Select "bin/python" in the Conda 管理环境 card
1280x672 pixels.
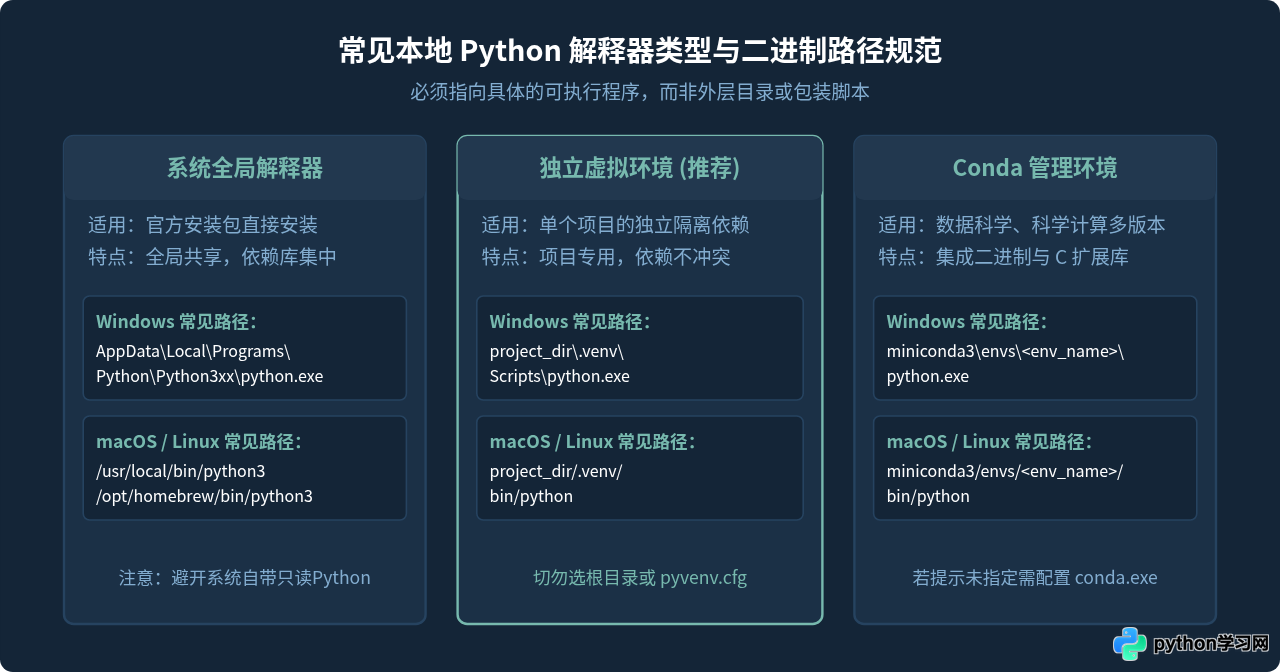coord(928,496)
